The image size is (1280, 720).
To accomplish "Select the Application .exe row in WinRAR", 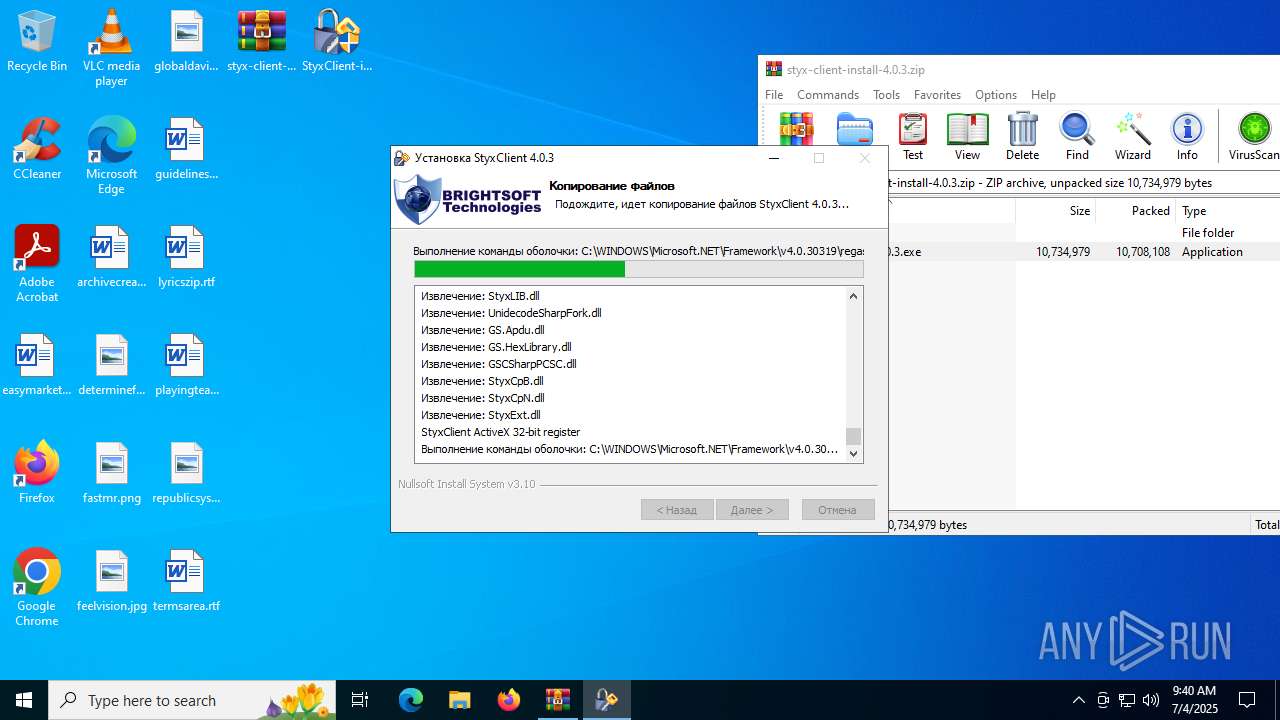I will point(1083,252).
